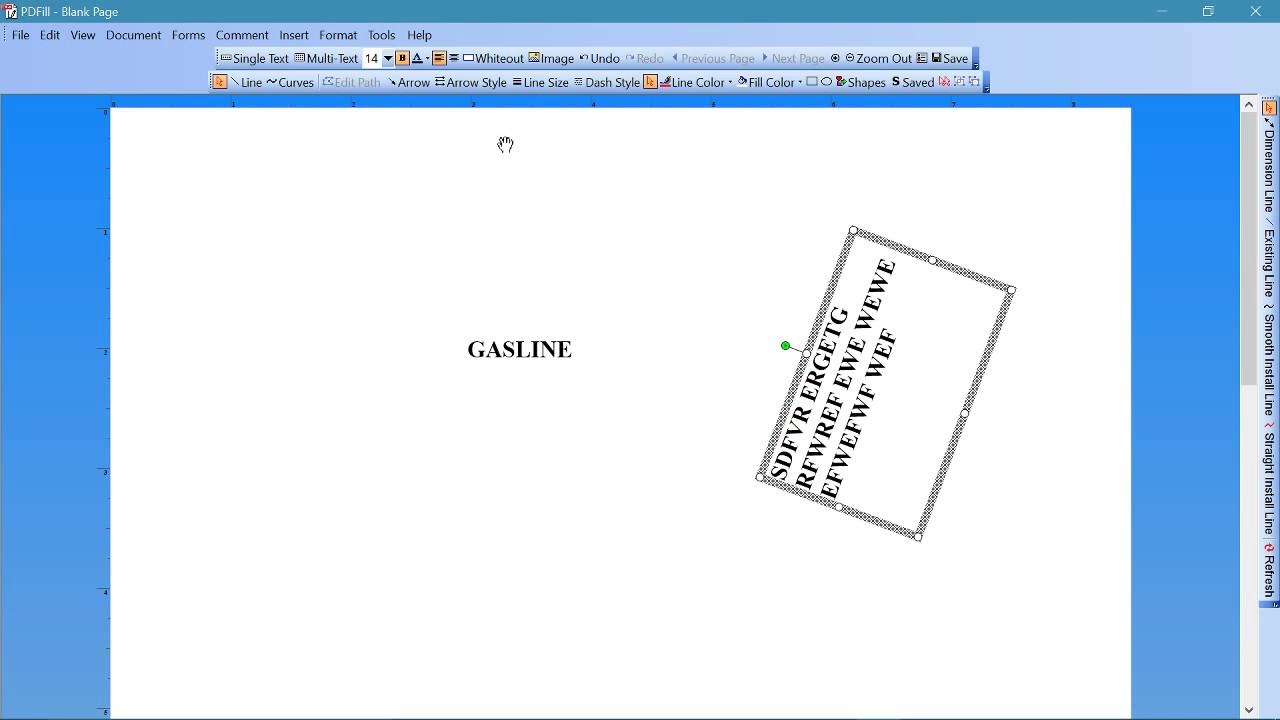This screenshot has width=1280, height=720.
Task: Toggle center text alignment
Action: coord(454,58)
